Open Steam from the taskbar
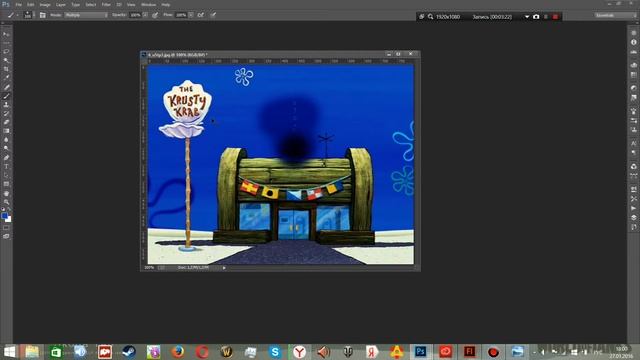The height and width of the screenshot is (360, 640). [129, 351]
